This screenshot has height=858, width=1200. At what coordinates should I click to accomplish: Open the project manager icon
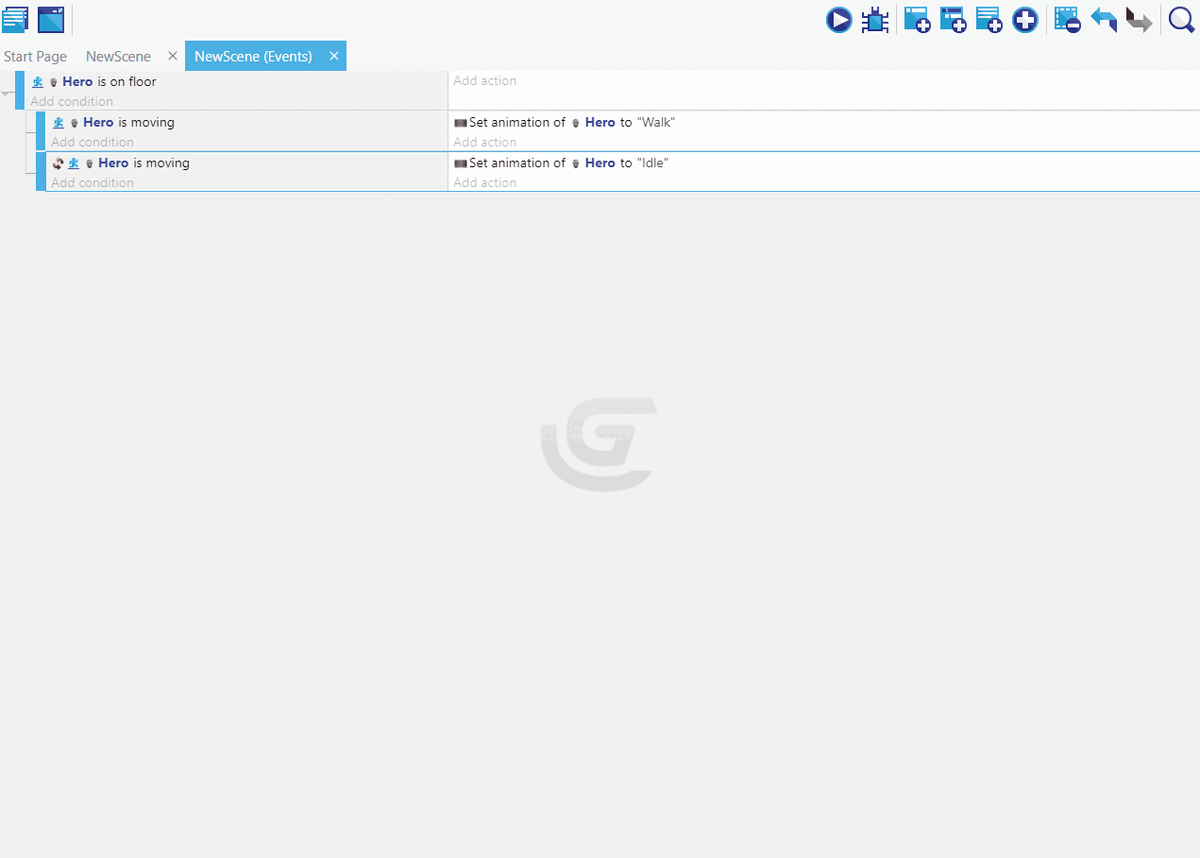tap(15, 19)
